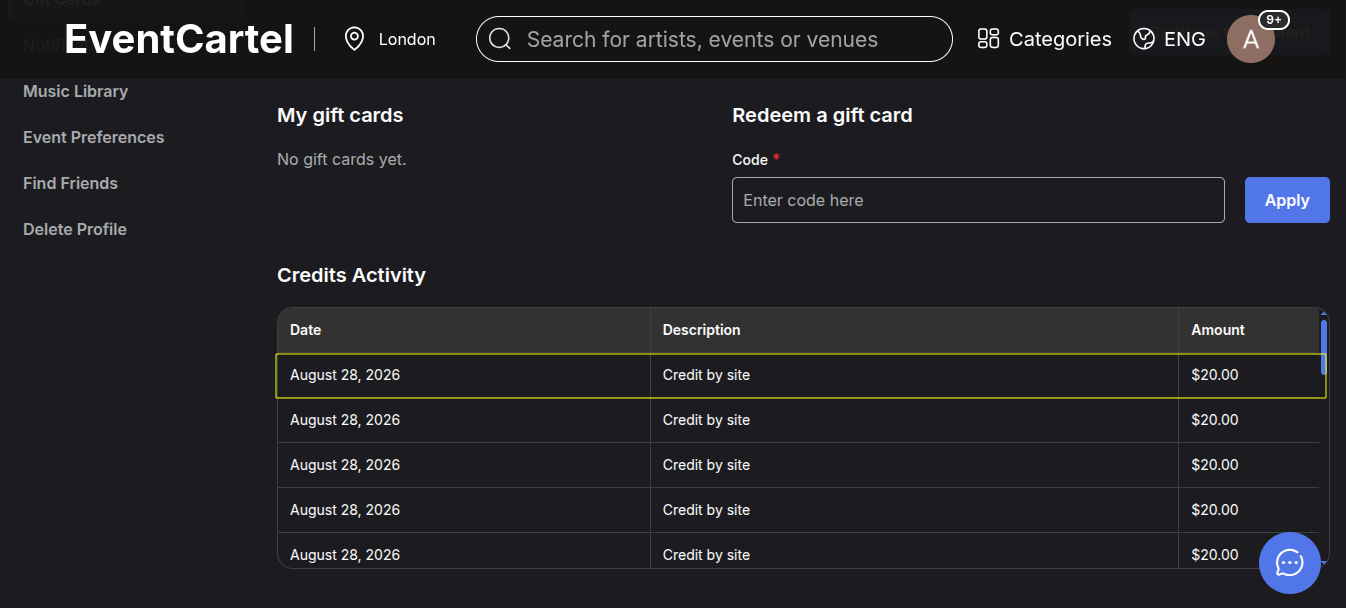This screenshot has height=608, width=1346.
Task: Select Find Friends in sidebar
Action: [x=70, y=183]
